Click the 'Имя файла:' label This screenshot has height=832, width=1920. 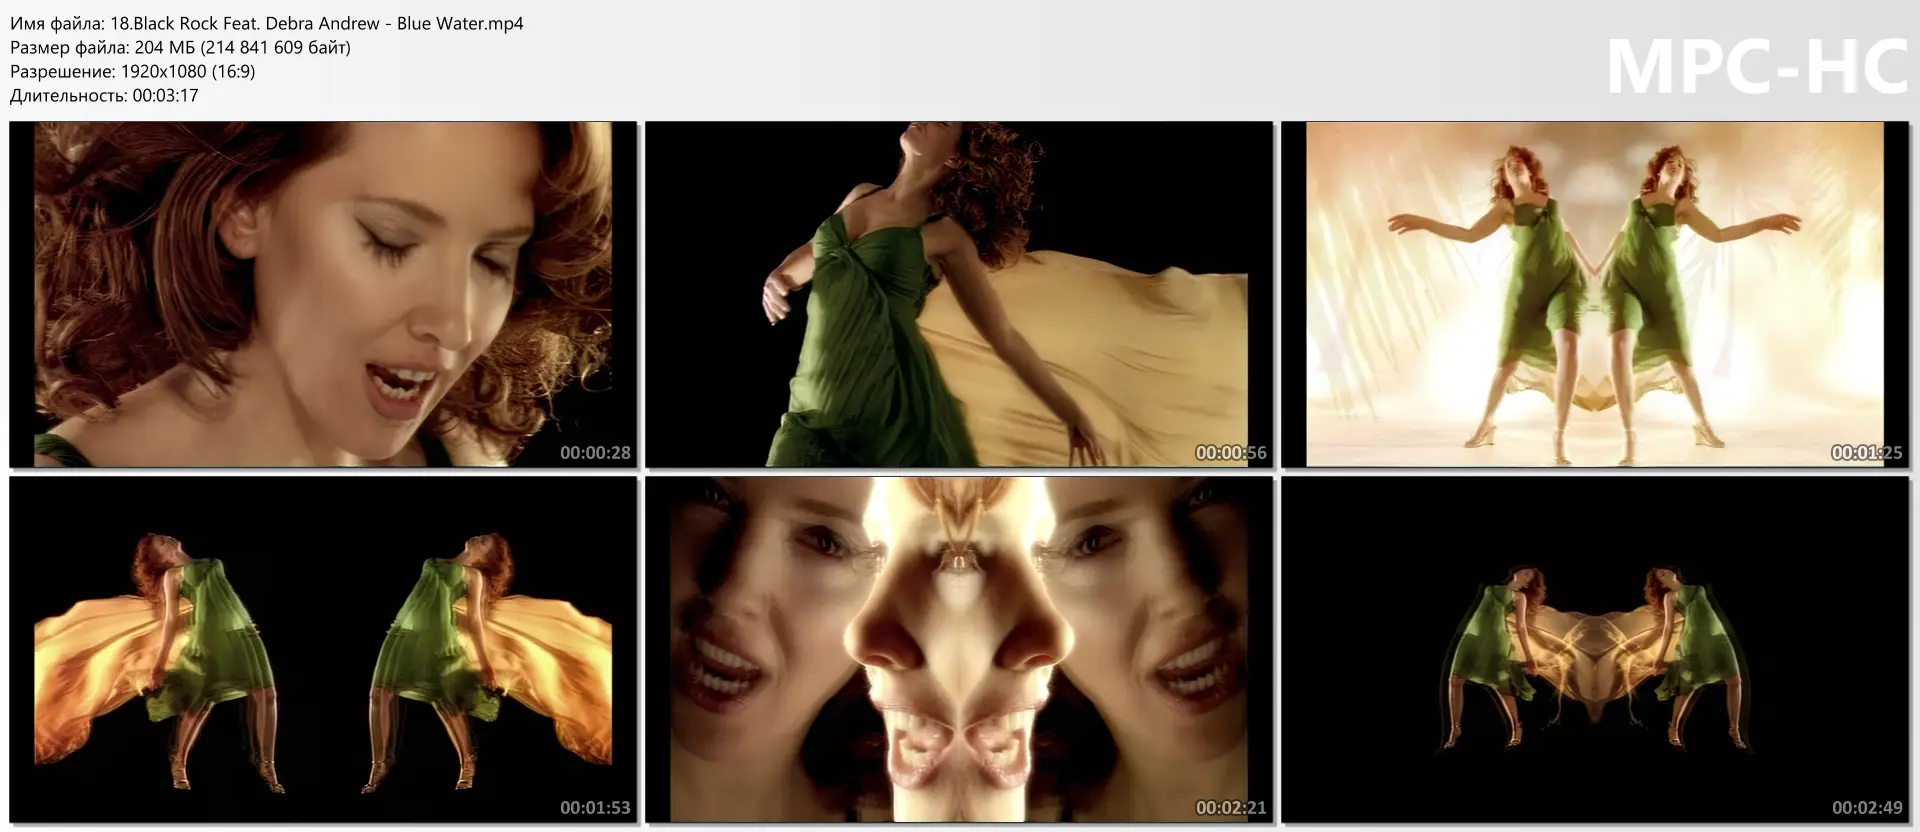point(57,23)
